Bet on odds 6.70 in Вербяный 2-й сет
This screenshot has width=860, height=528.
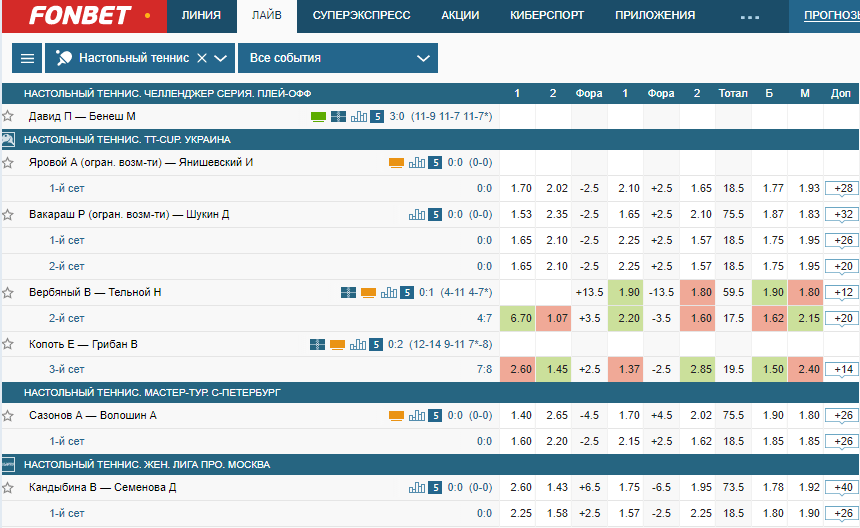518,319
